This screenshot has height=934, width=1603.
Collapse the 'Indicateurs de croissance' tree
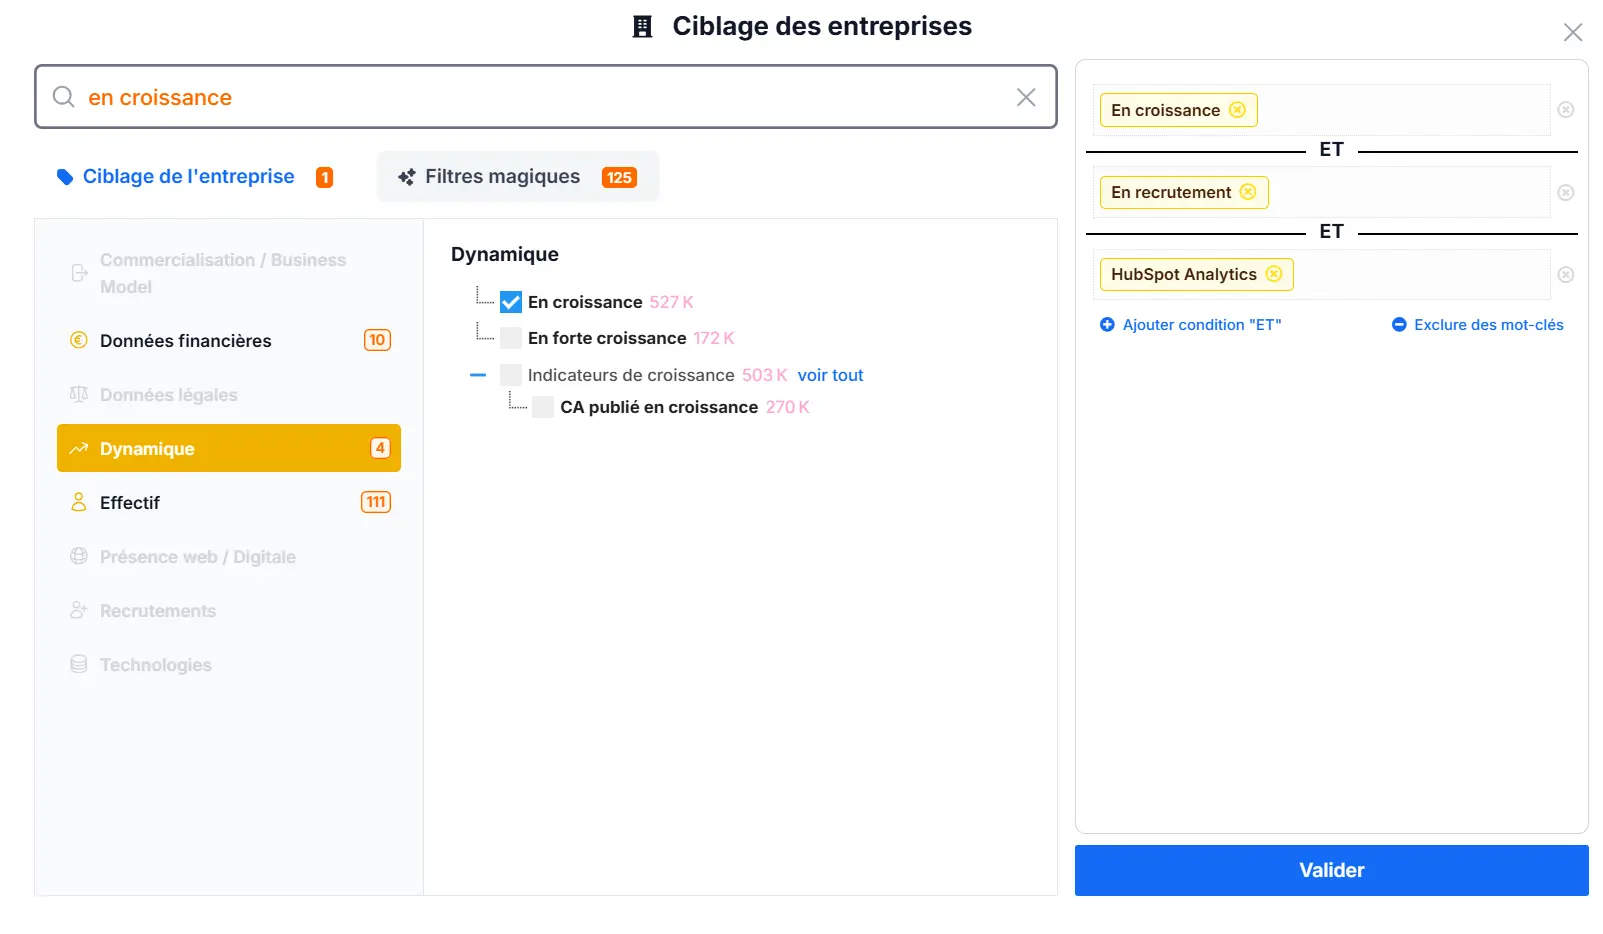479,375
